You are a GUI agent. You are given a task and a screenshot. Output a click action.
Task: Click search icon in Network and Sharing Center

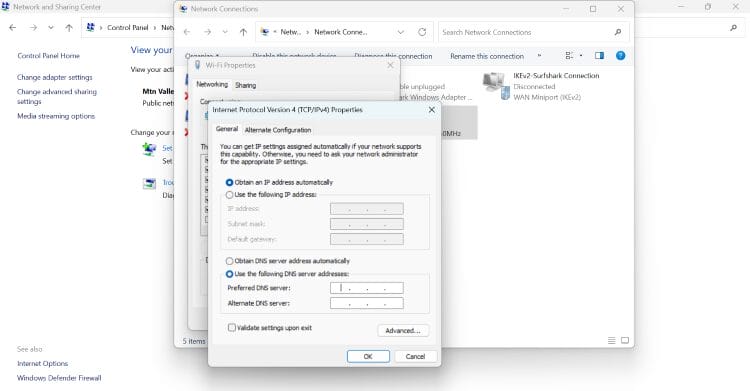733,28
